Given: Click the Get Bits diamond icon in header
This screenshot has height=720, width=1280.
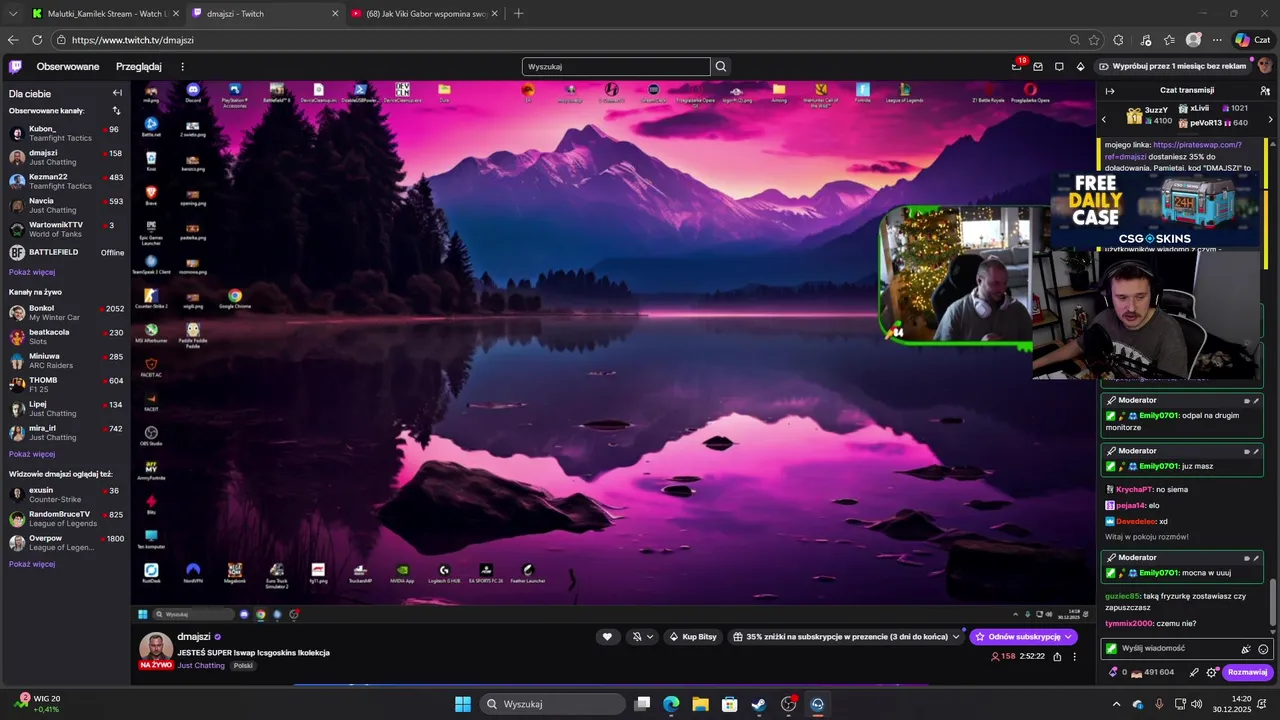Looking at the screenshot, I should (x=1080, y=67).
